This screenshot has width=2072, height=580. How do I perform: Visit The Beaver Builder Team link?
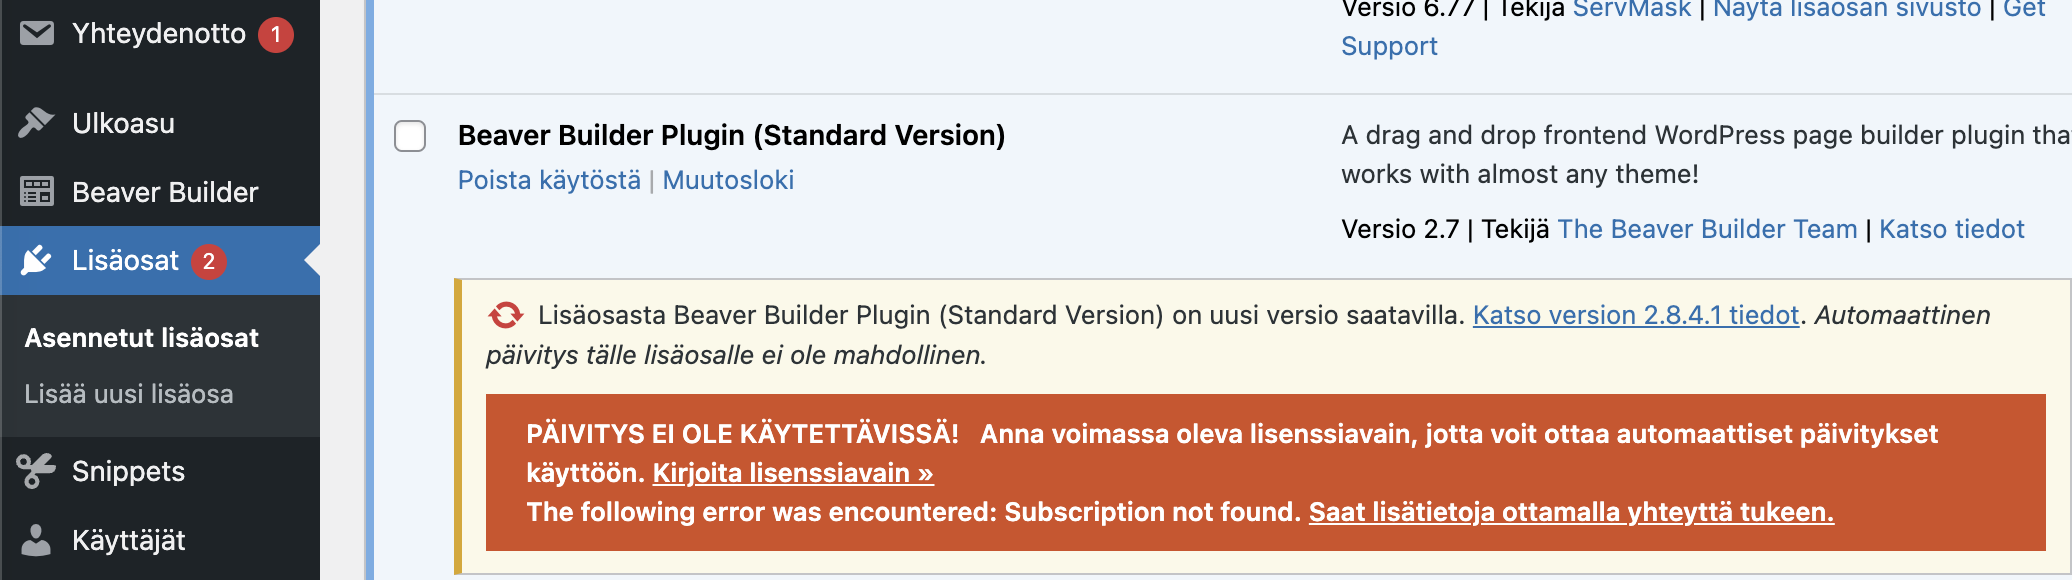[x=1710, y=228]
